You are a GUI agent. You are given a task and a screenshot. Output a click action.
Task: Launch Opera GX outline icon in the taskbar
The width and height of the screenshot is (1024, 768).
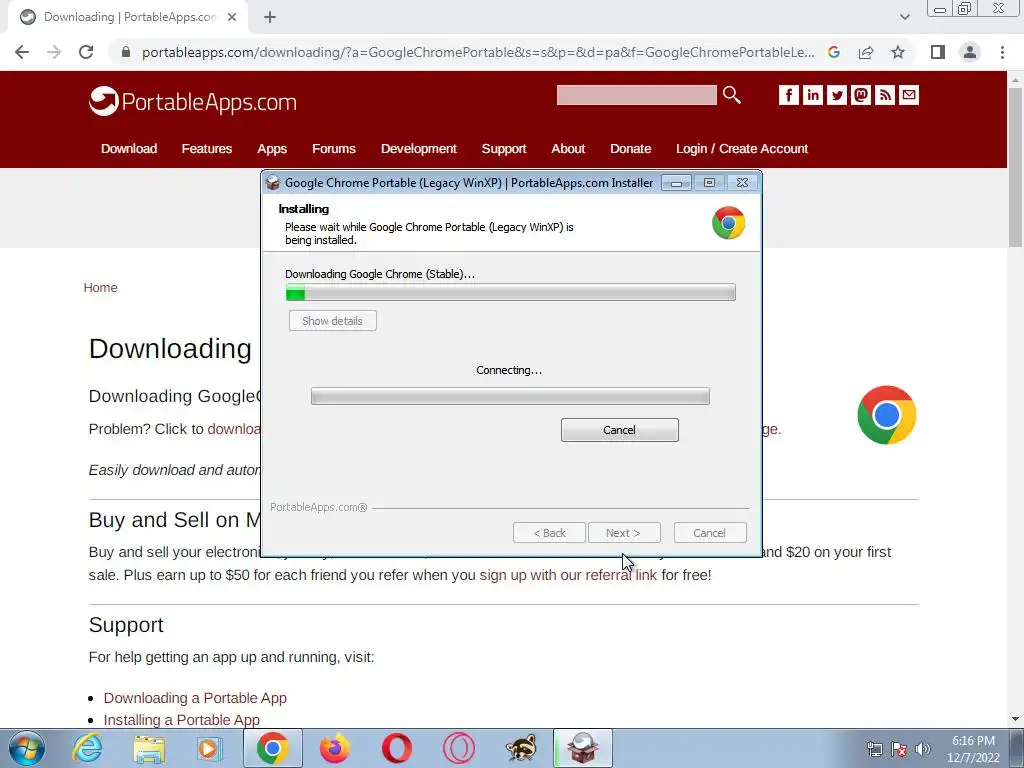click(x=458, y=748)
